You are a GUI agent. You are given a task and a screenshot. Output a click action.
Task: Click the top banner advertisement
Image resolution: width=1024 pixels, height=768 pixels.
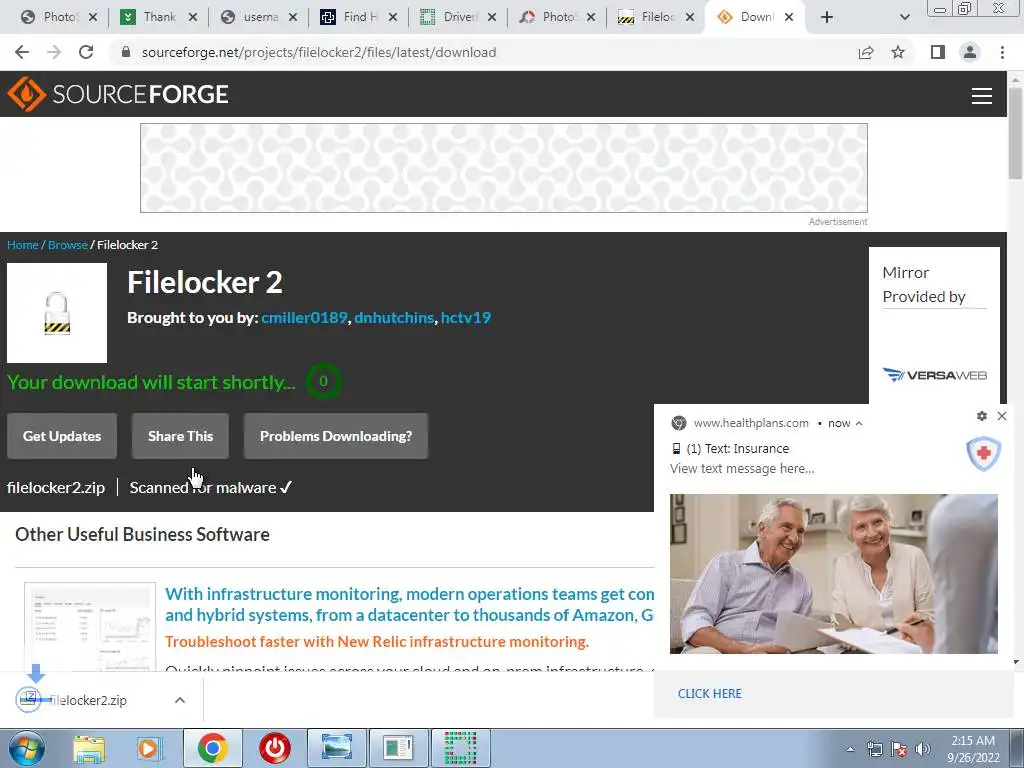504,168
